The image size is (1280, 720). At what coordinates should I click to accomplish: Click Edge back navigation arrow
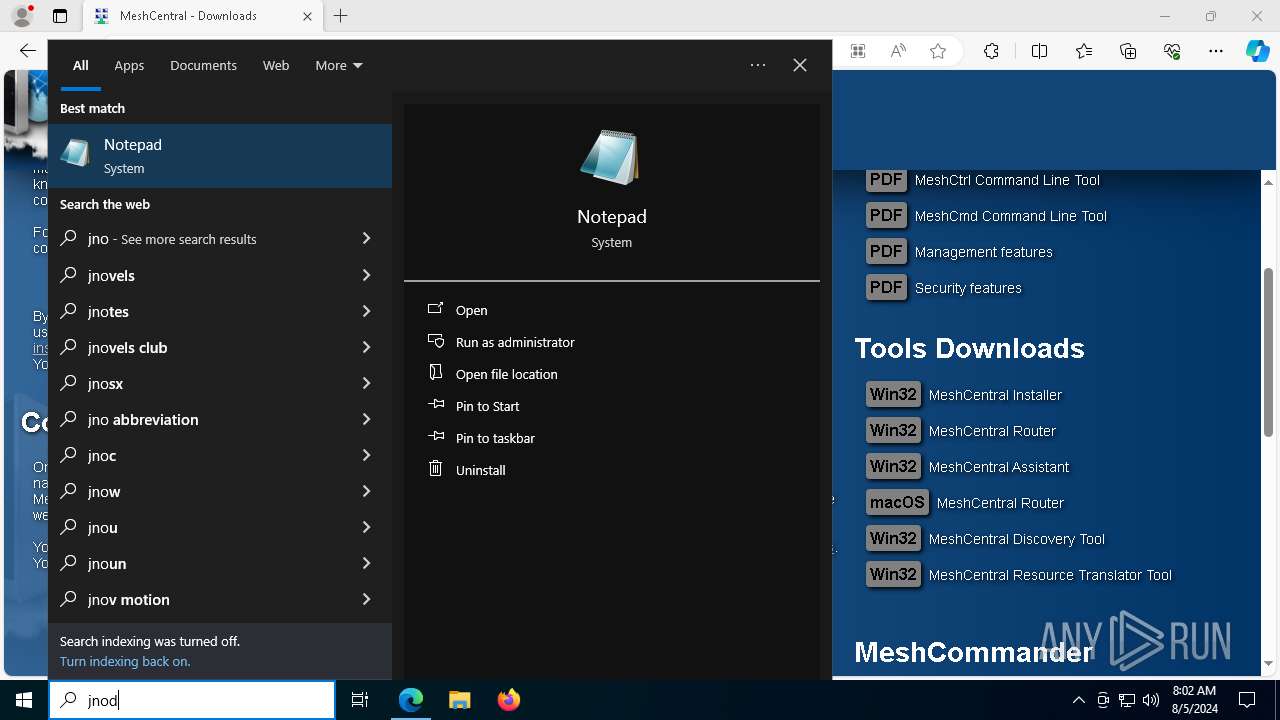[x=27, y=51]
